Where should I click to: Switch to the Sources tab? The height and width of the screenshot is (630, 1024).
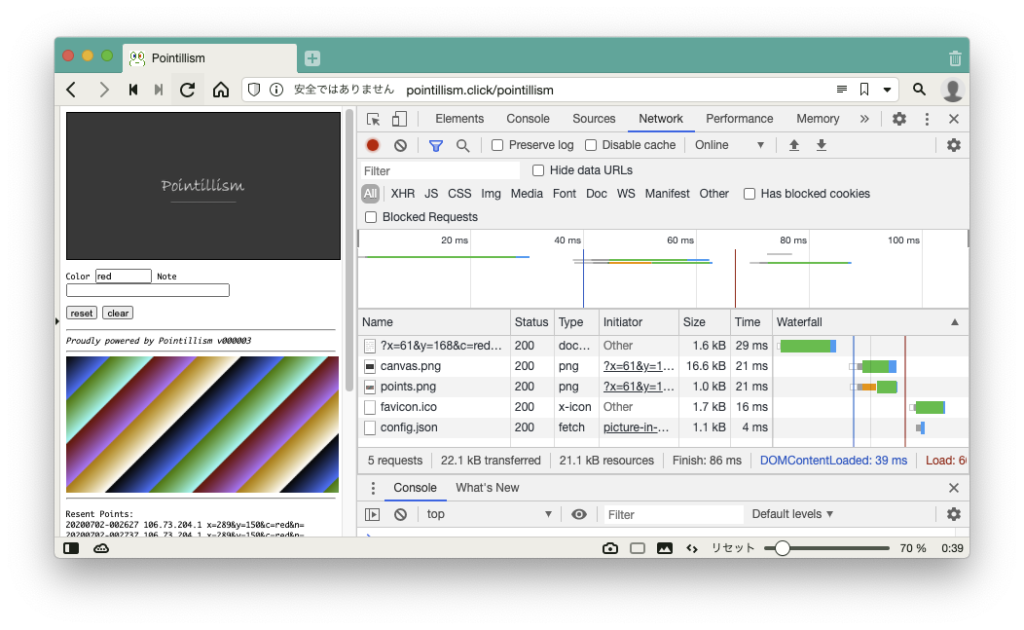pos(594,119)
